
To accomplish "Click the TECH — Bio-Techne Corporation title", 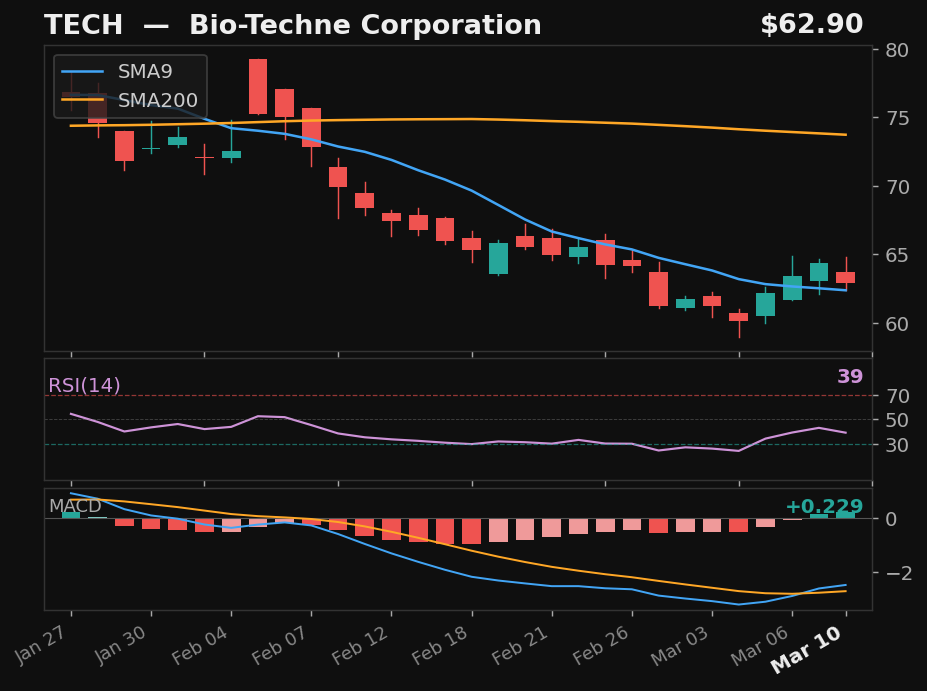I will tap(293, 25).
